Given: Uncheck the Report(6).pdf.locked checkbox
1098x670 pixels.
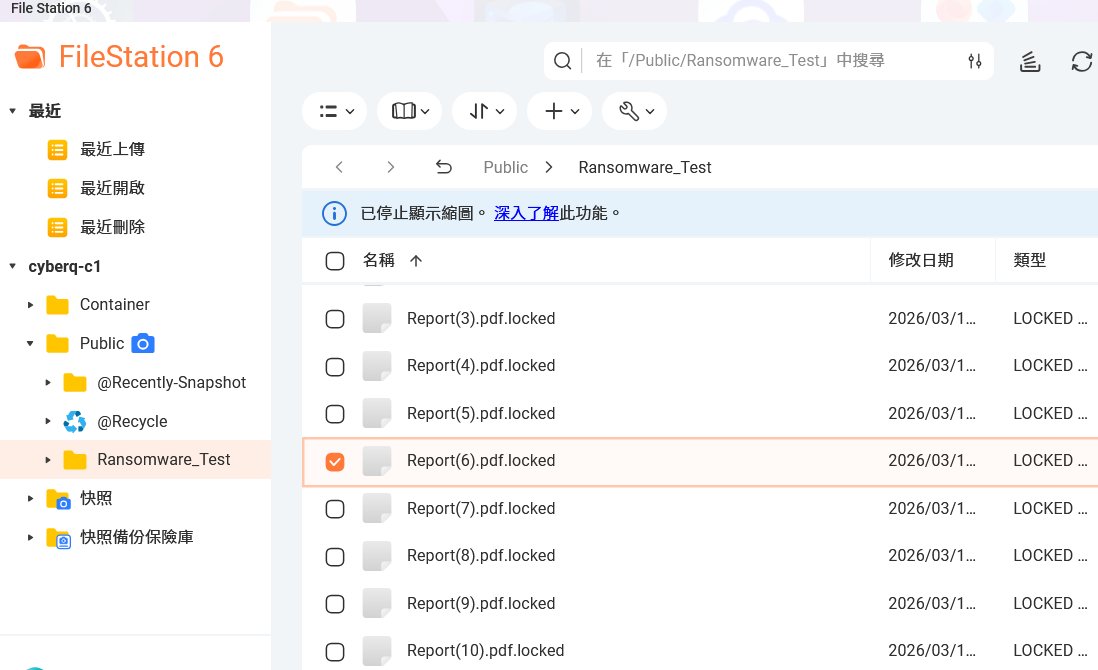Looking at the screenshot, I should (335, 461).
